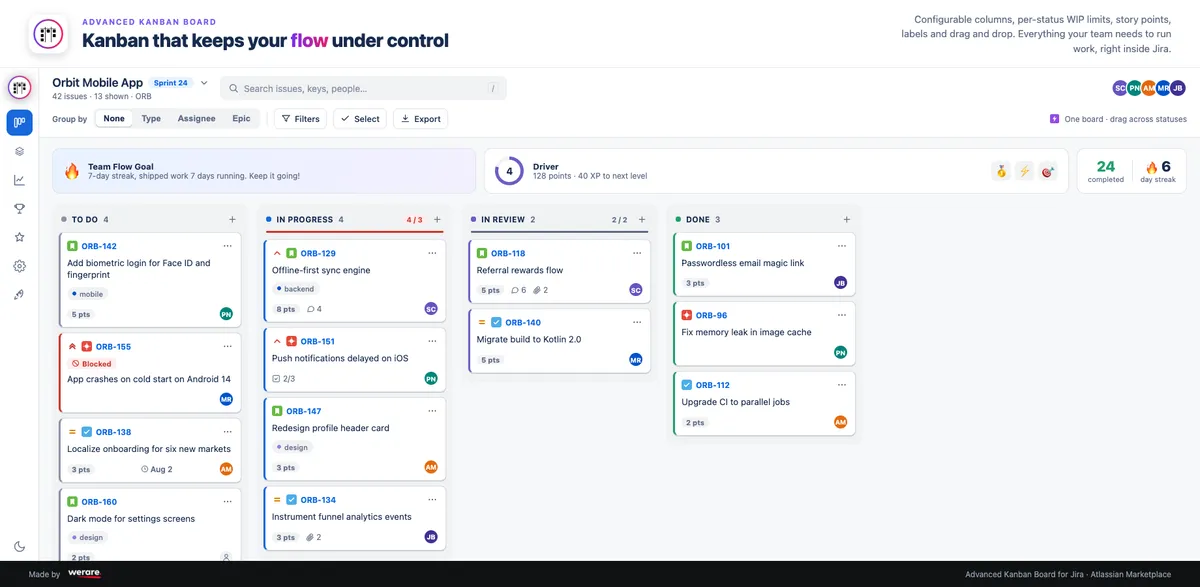Open the more menu on card ORB-101

pos(843,246)
